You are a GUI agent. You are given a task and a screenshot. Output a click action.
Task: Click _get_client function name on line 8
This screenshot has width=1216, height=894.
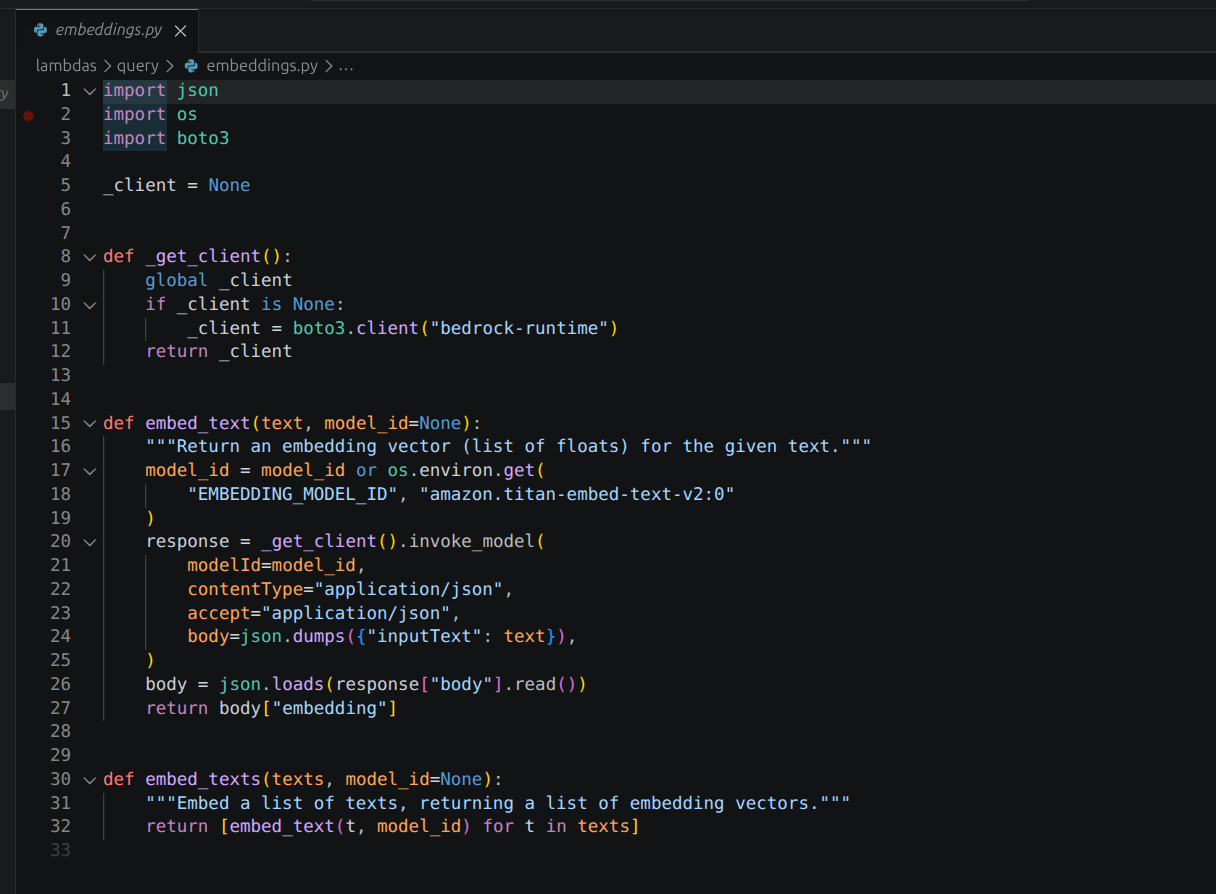pos(203,257)
